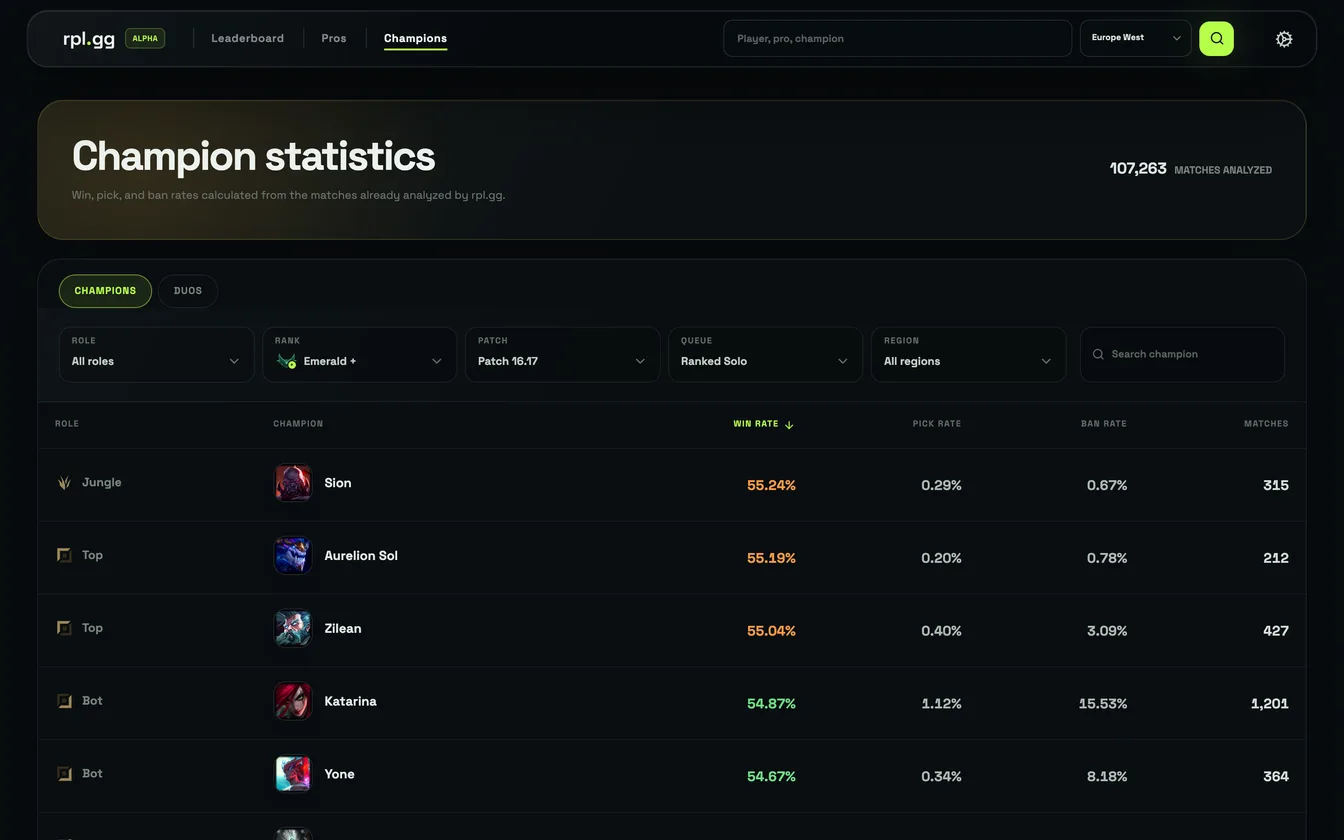Viewport: 1344px width, 840px height.
Task: Click the Bot role icon in Yone's row
Action: [x=64, y=774]
